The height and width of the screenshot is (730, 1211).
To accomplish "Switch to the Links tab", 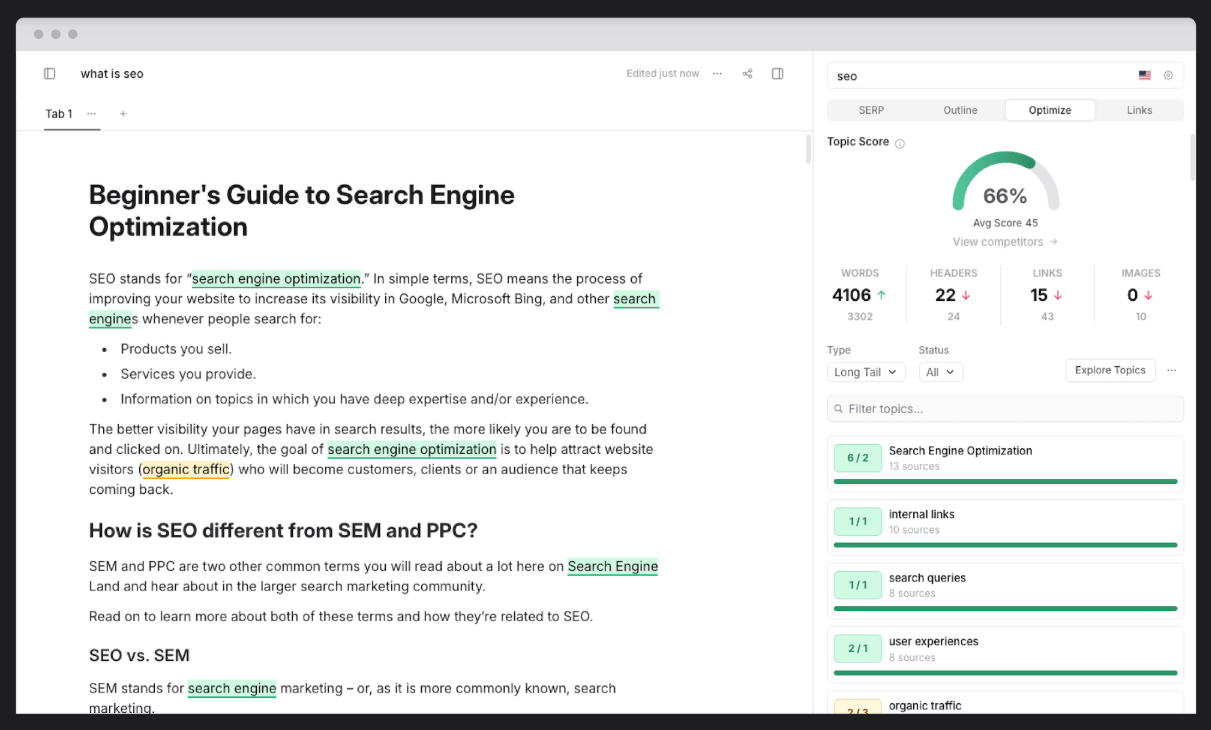I will 1139,110.
